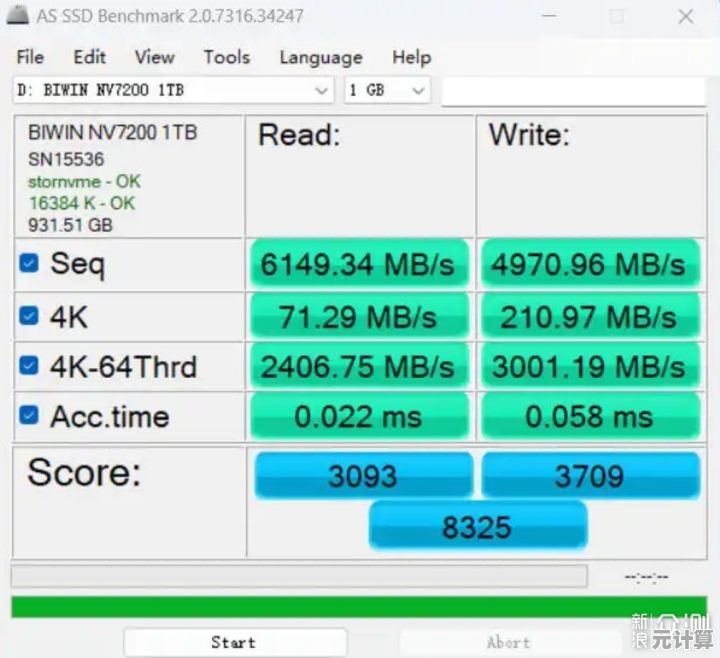Open the Tools menu
The image size is (720, 658).
pos(227,57)
